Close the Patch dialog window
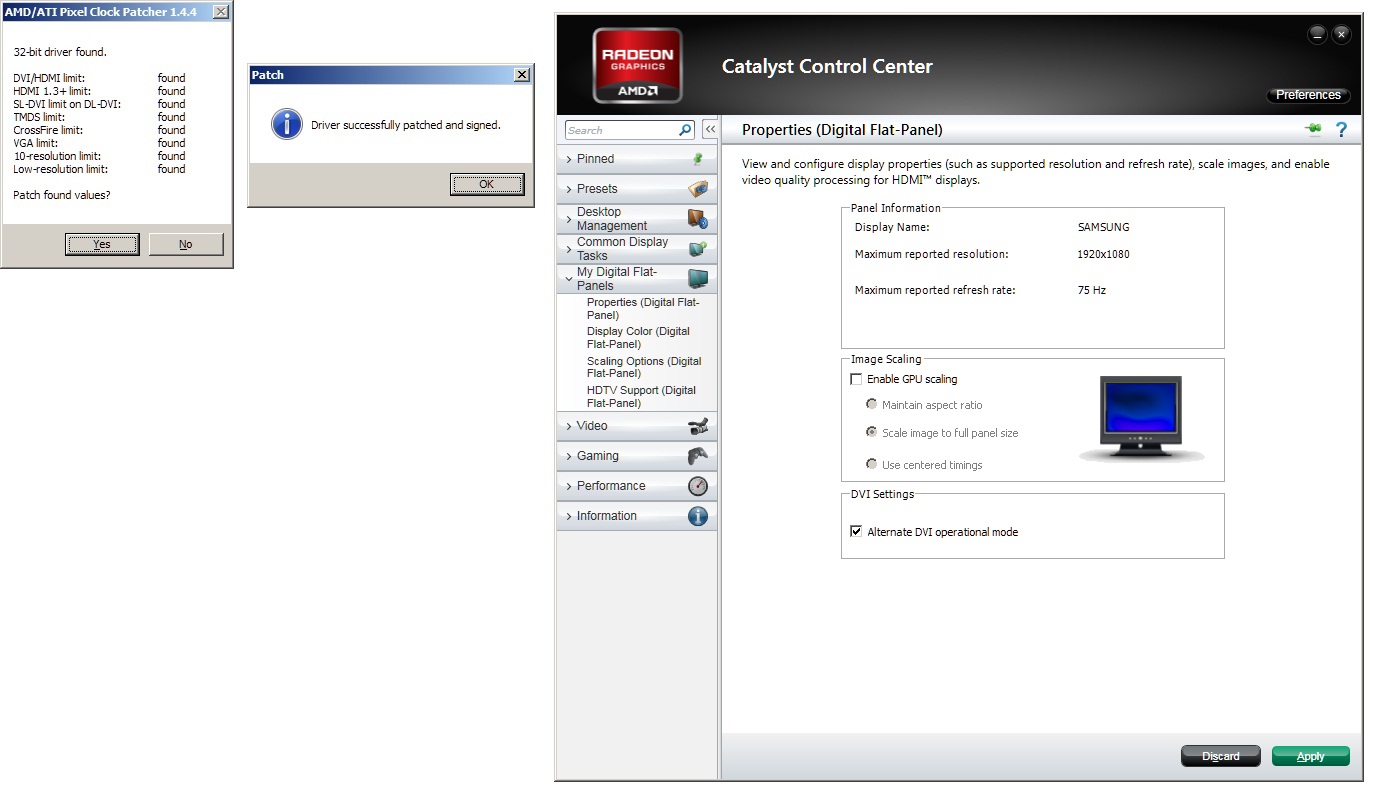The image size is (1384, 804). (521, 75)
